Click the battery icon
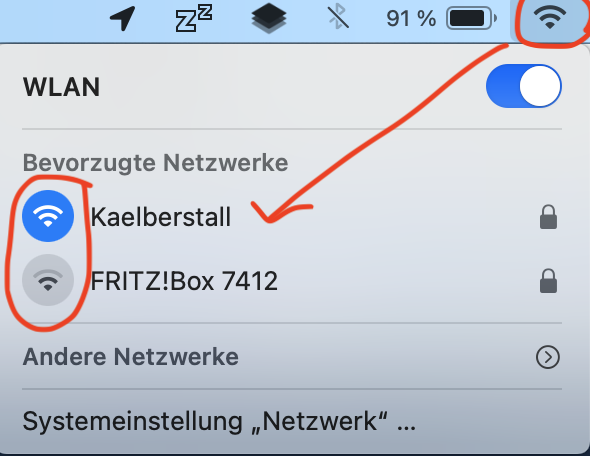The image size is (590, 456). click(x=472, y=18)
